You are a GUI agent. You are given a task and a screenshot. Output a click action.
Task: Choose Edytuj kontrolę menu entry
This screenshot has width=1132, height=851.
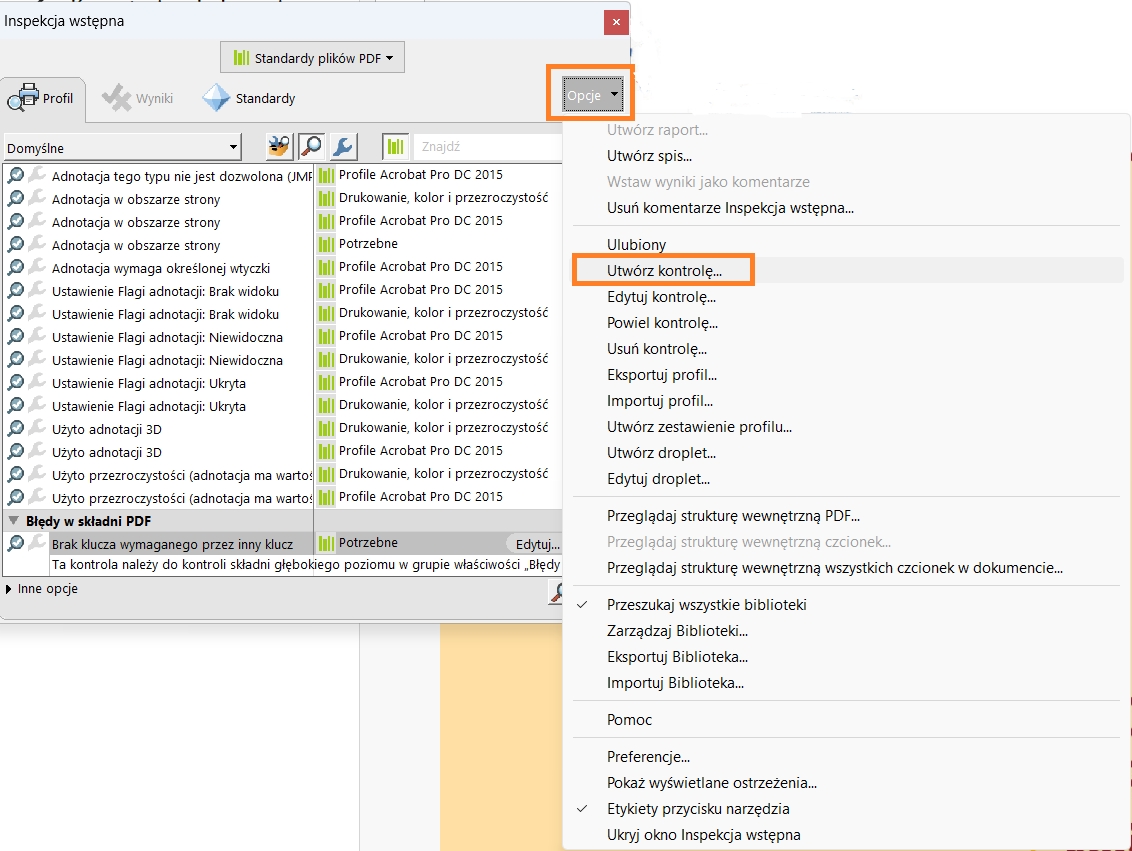click(x=661, y=297)
